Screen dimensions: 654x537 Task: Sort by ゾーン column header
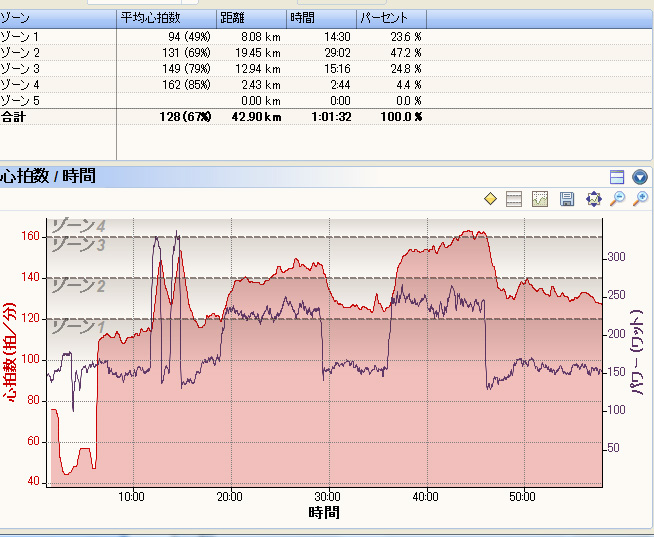pos(58,18)
